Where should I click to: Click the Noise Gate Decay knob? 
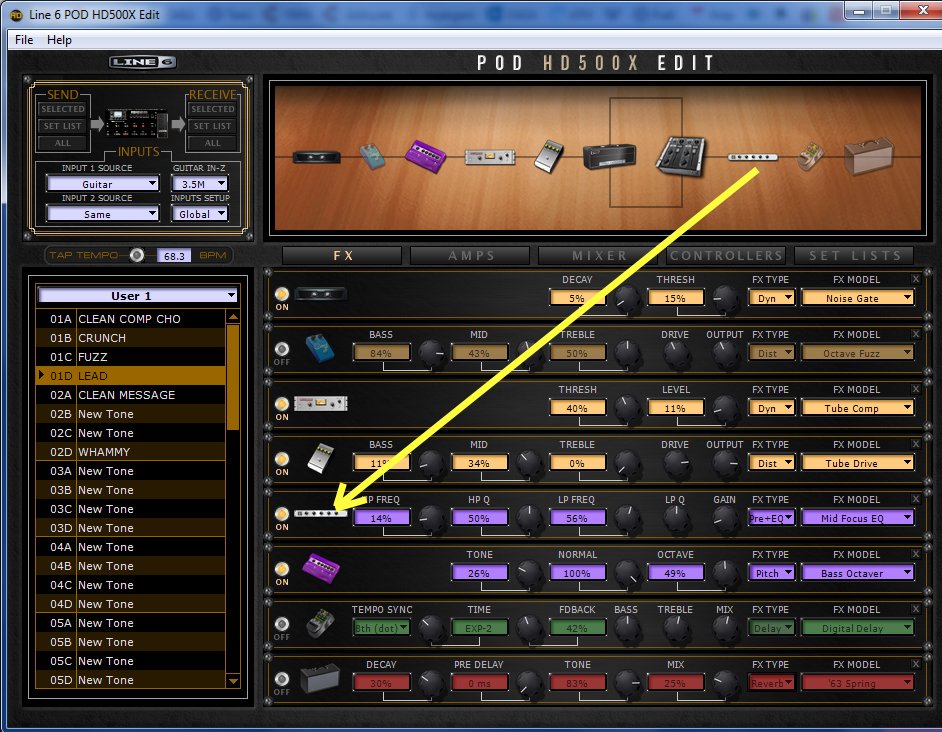click(628, 299)
